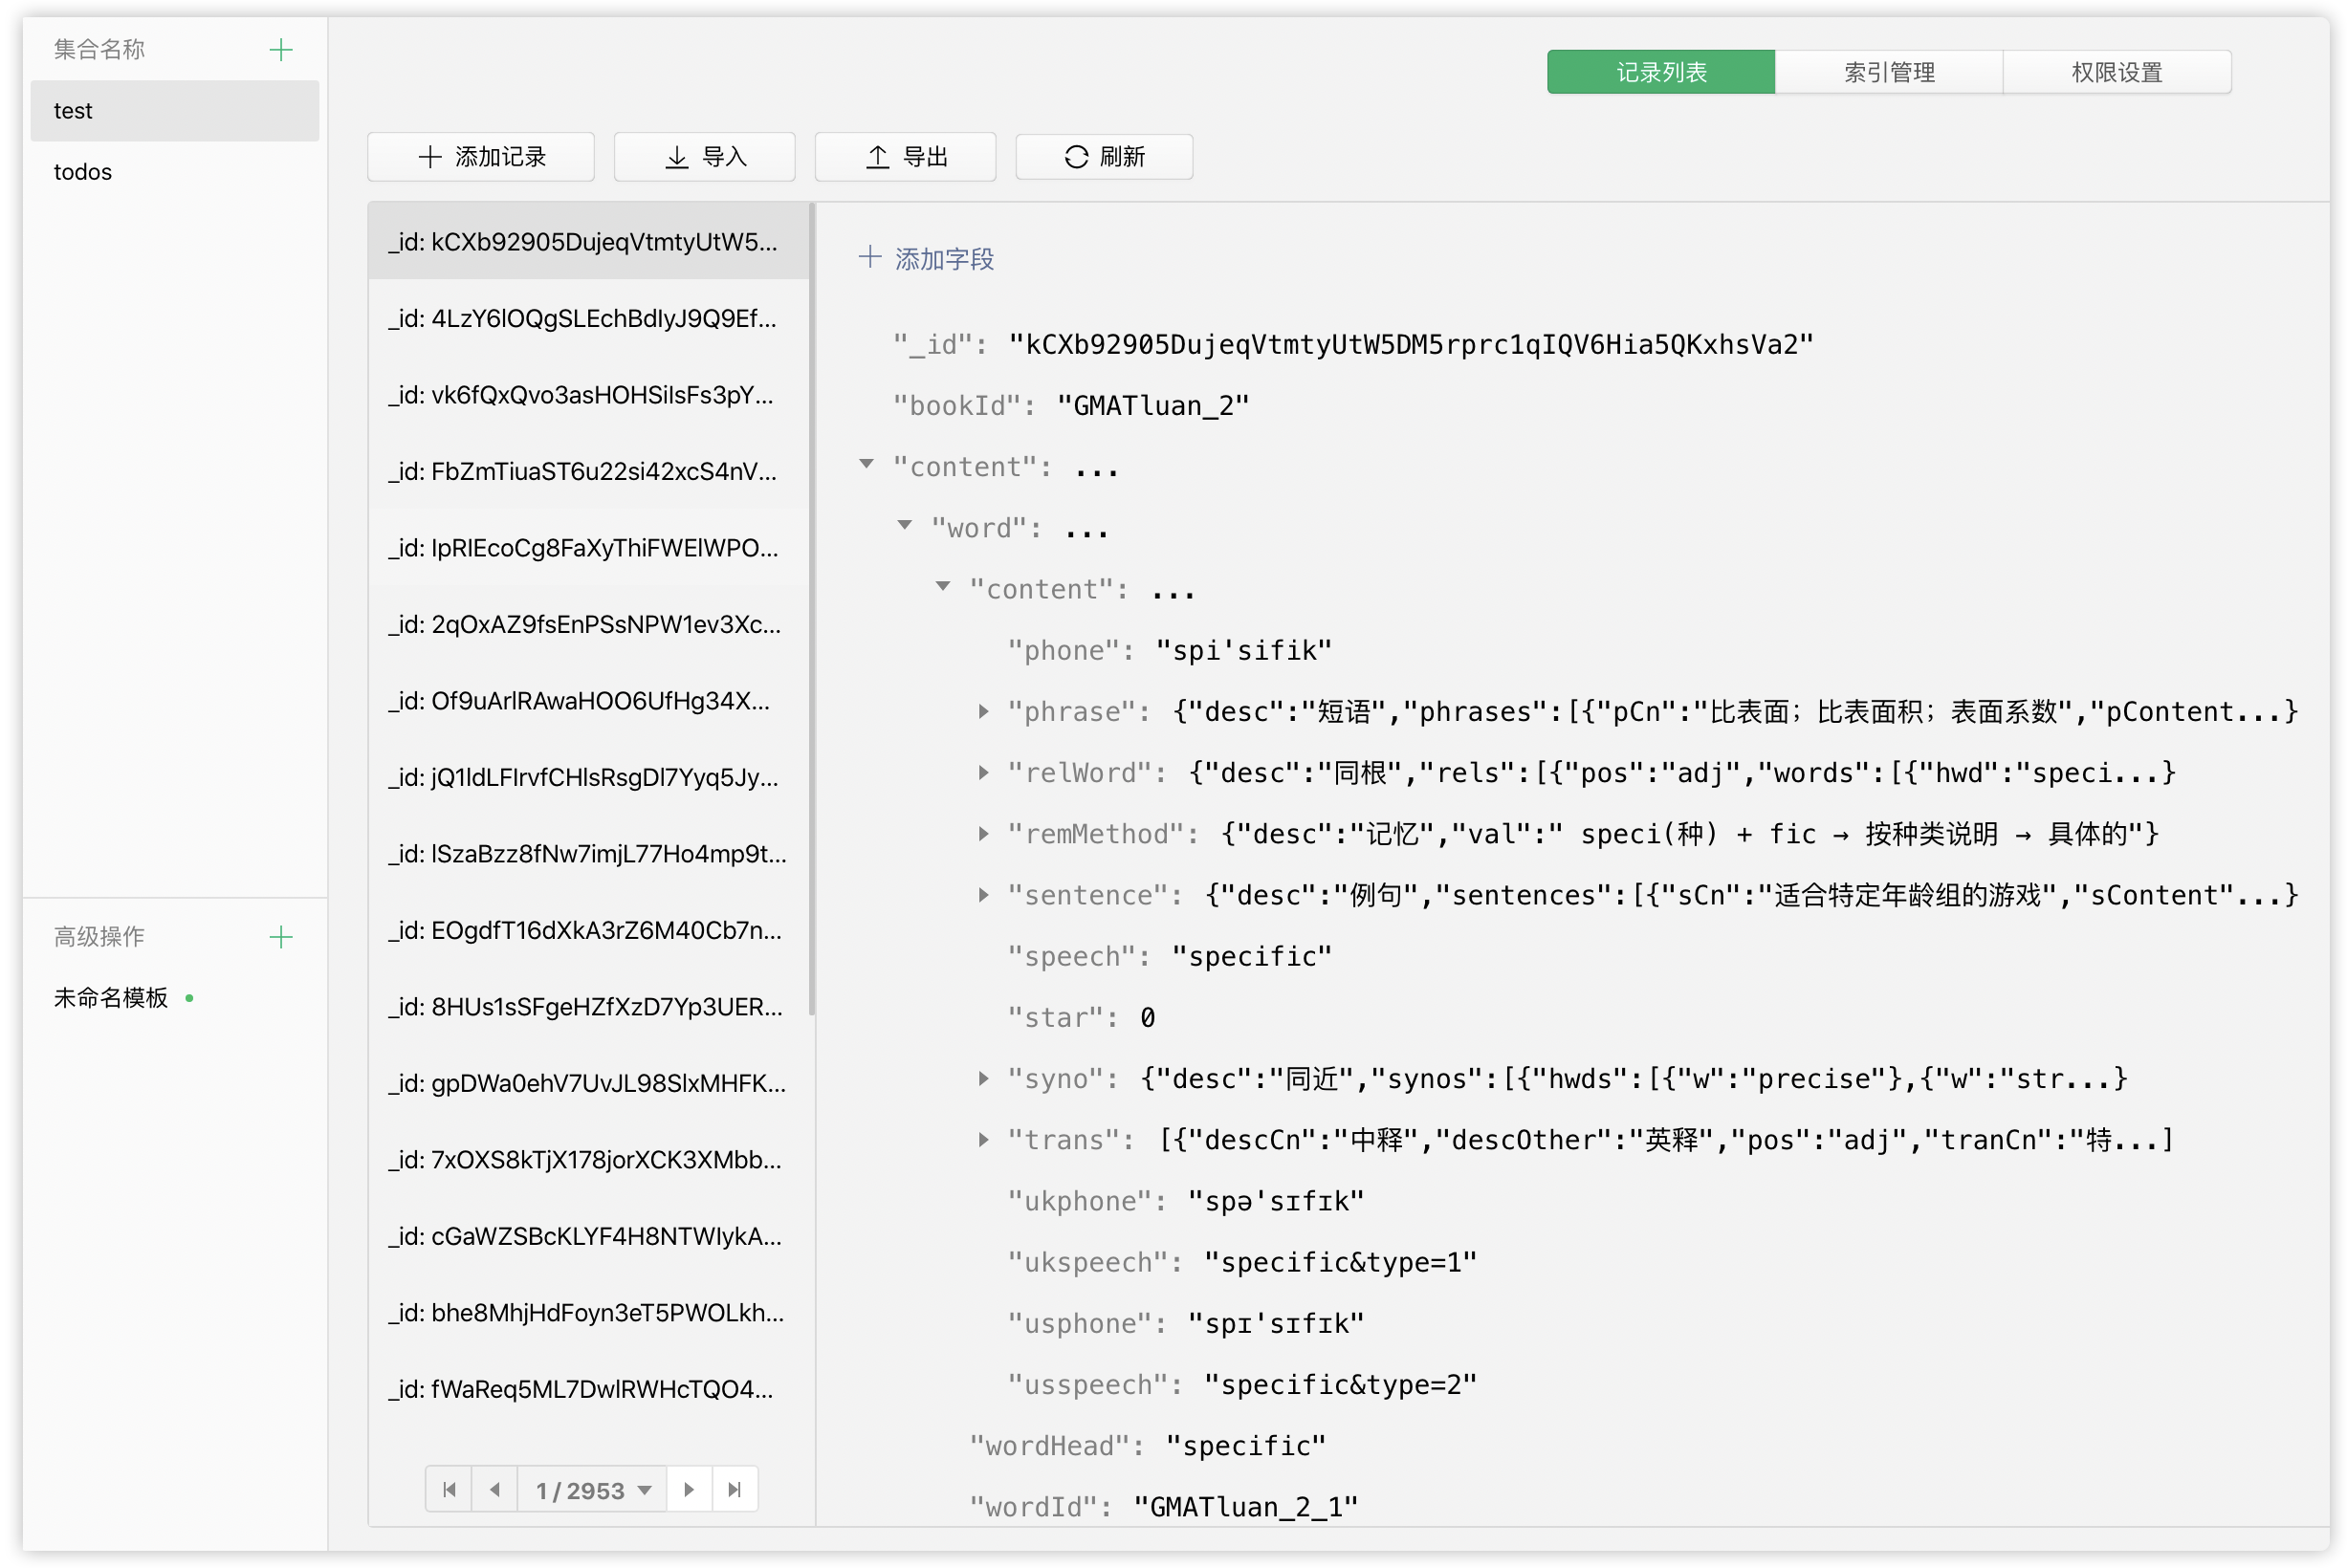
Task: Select record _id: EOgdfT16dXkA3rZ6M40Cb7n...
Action: click(588, 930)
